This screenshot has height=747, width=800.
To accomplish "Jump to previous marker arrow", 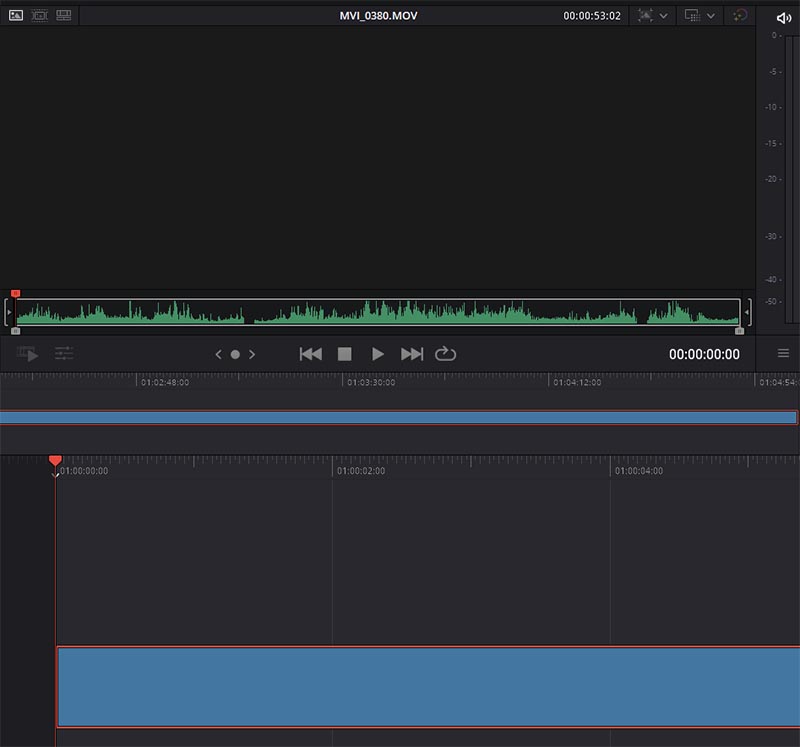I will coord(218,354).
